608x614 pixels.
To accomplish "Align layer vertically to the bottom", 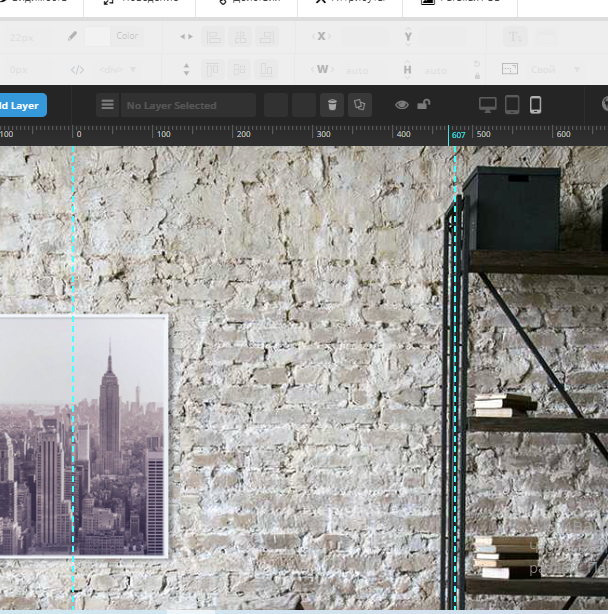I will point(266,70).
